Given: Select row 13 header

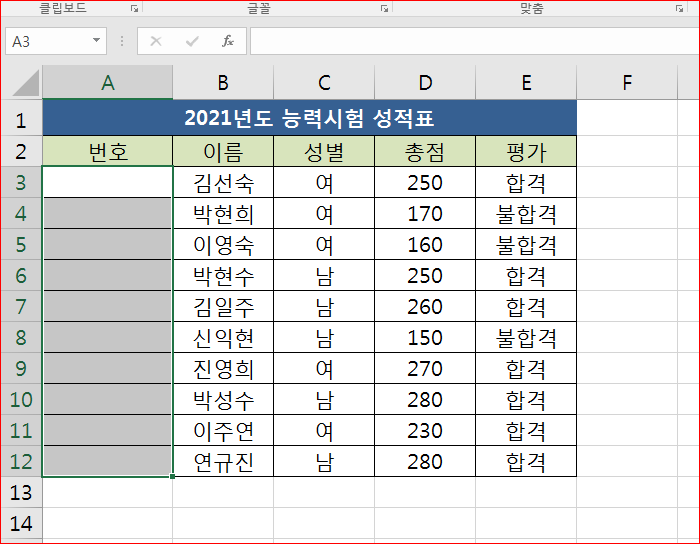Looking at the screenshot, I should [x=21, y=492].
